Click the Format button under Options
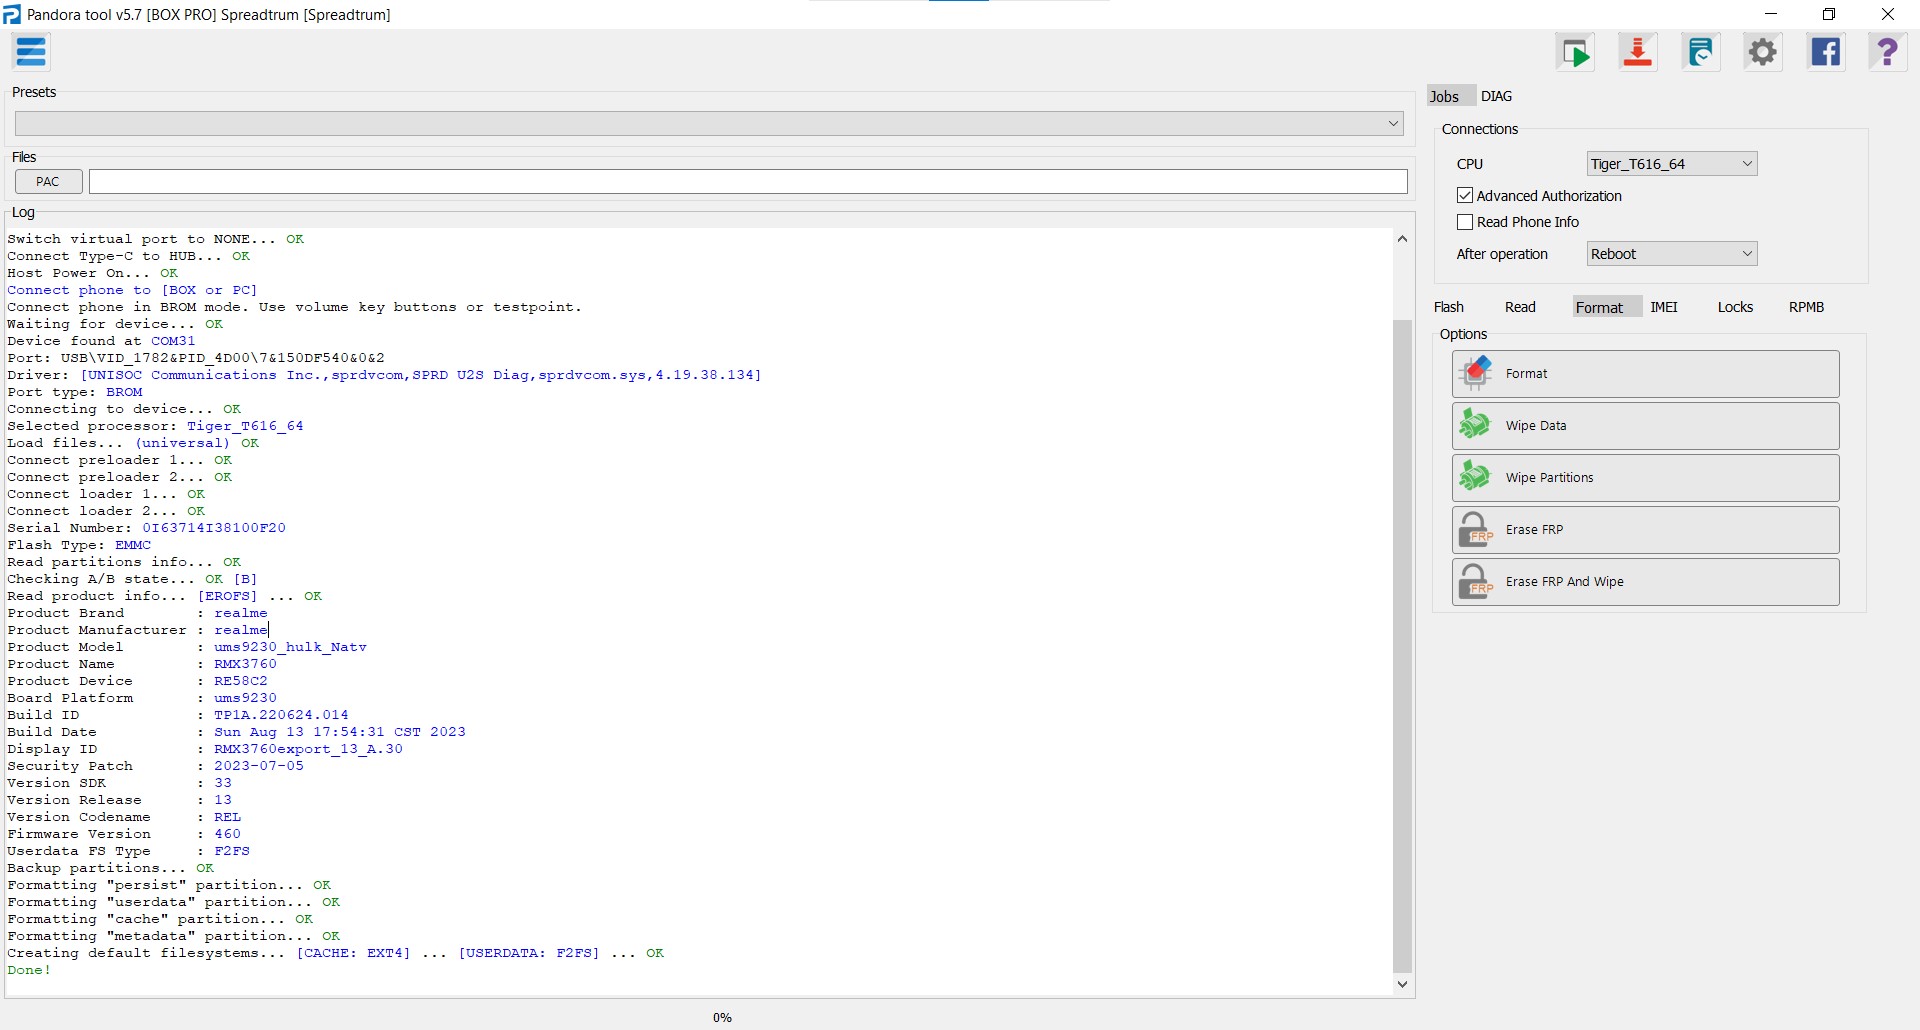The width and height of the screenshot is (1920, 1030). (1645, 374)
